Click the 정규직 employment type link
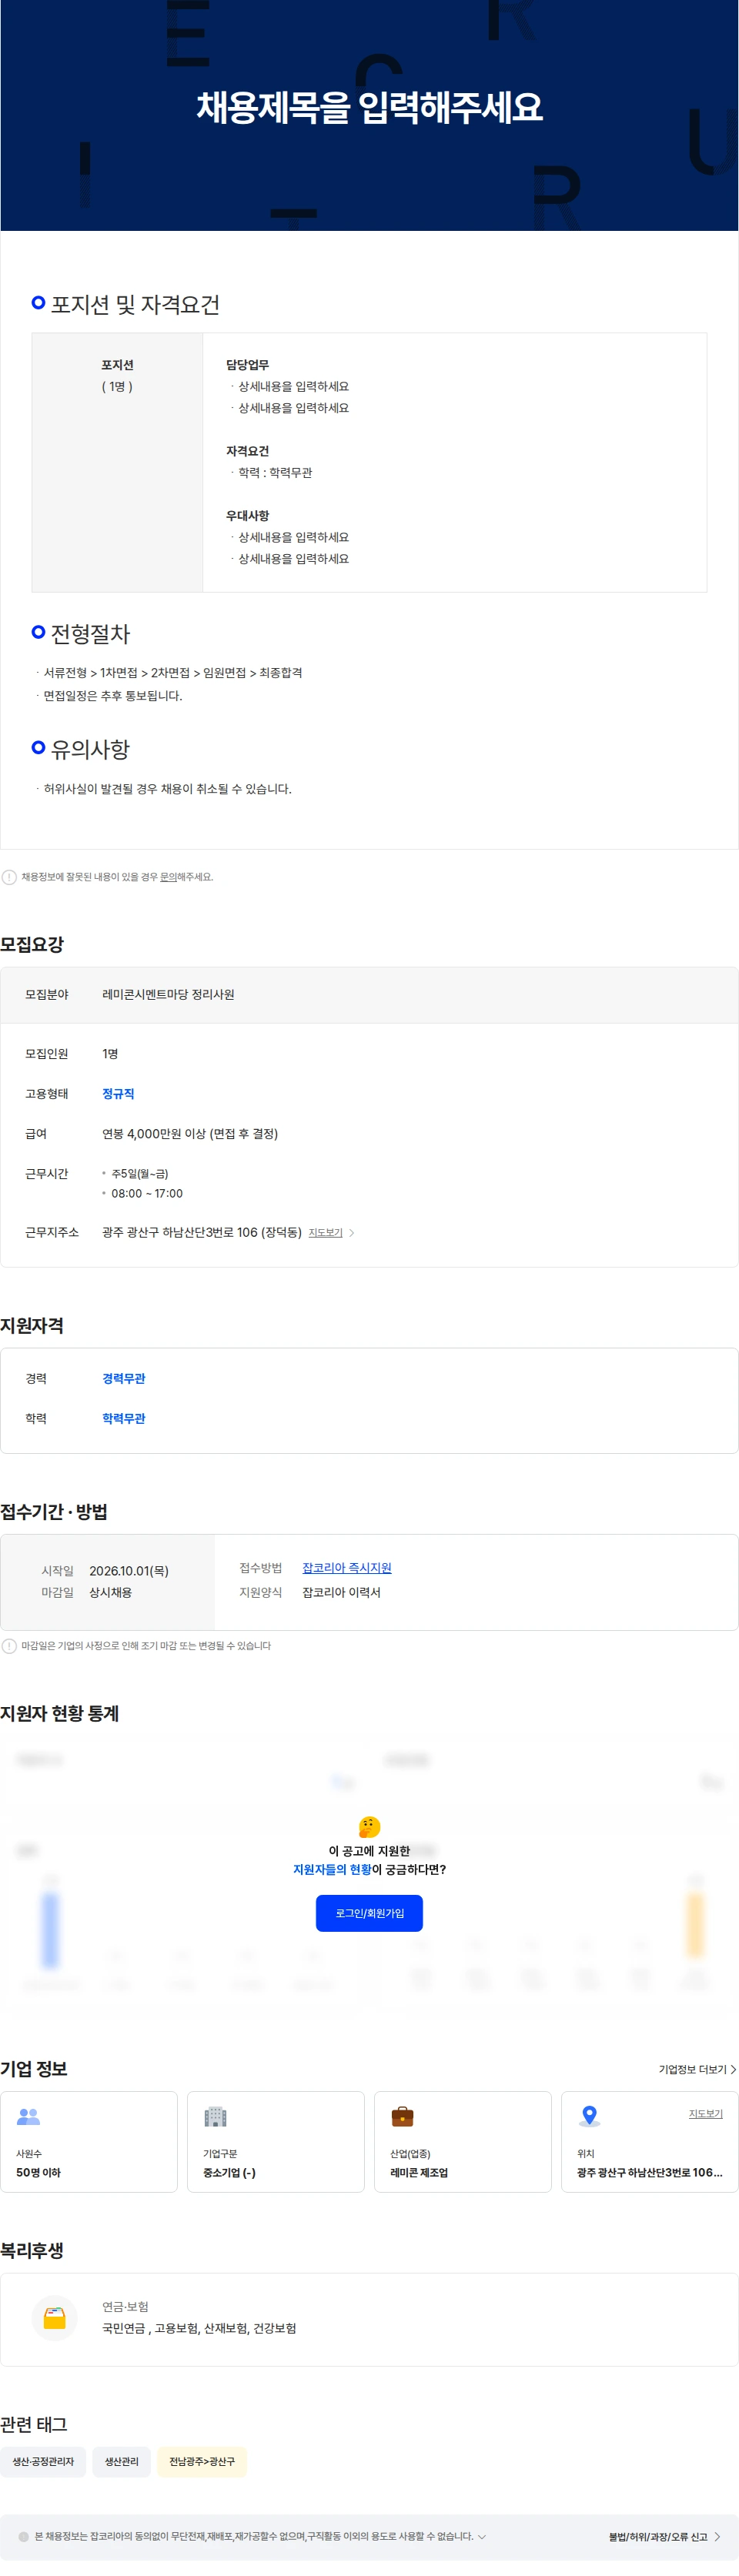 (x=118, y=1093)
